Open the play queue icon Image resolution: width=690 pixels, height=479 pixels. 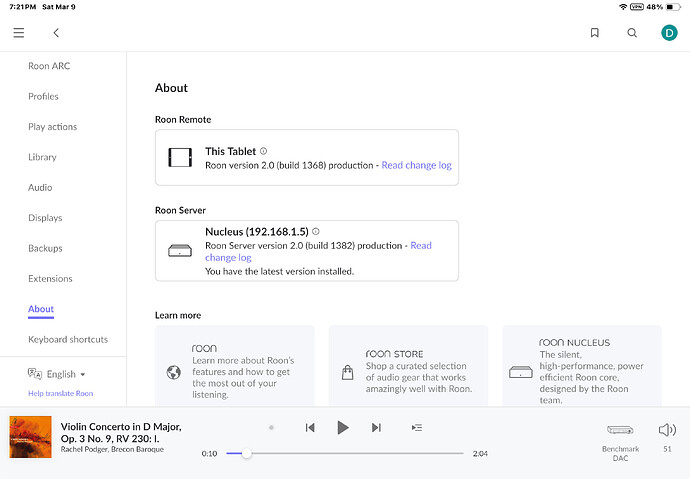click(x=417, y=428)
